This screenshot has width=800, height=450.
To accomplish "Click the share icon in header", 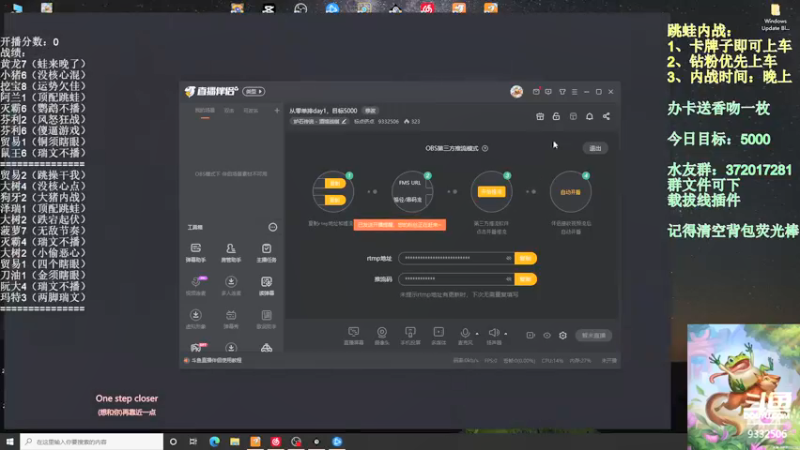I will coord(606,116).
